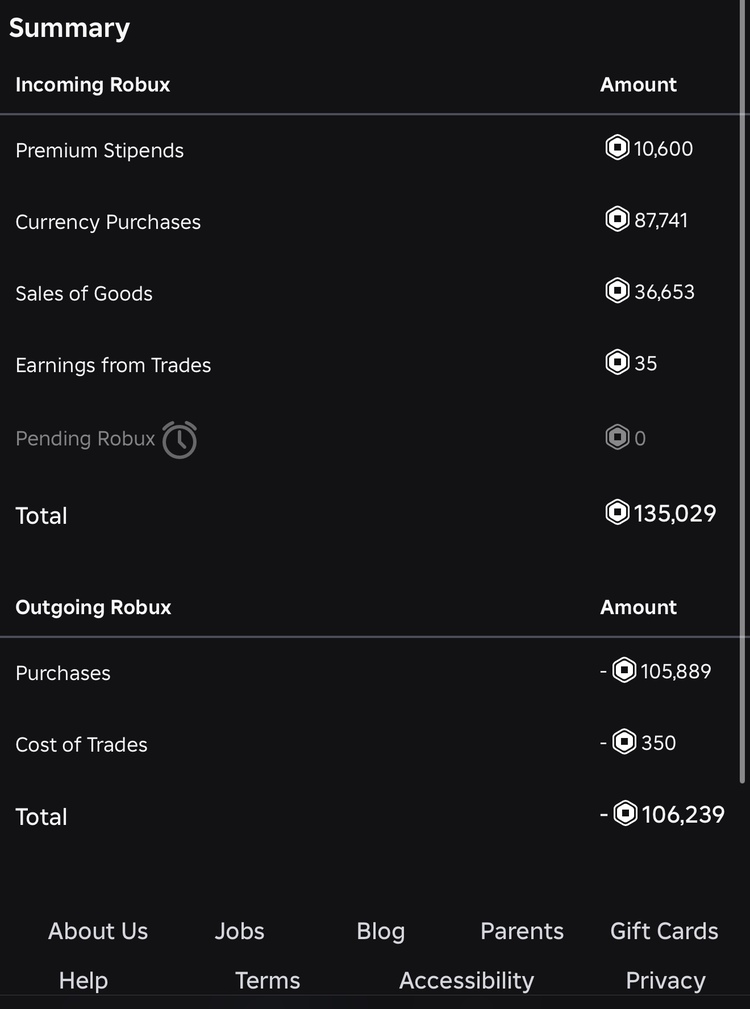Click the Robux icon next to Currency Purchases
This screenshot has height=1009, width=750.
coord(617,219)
